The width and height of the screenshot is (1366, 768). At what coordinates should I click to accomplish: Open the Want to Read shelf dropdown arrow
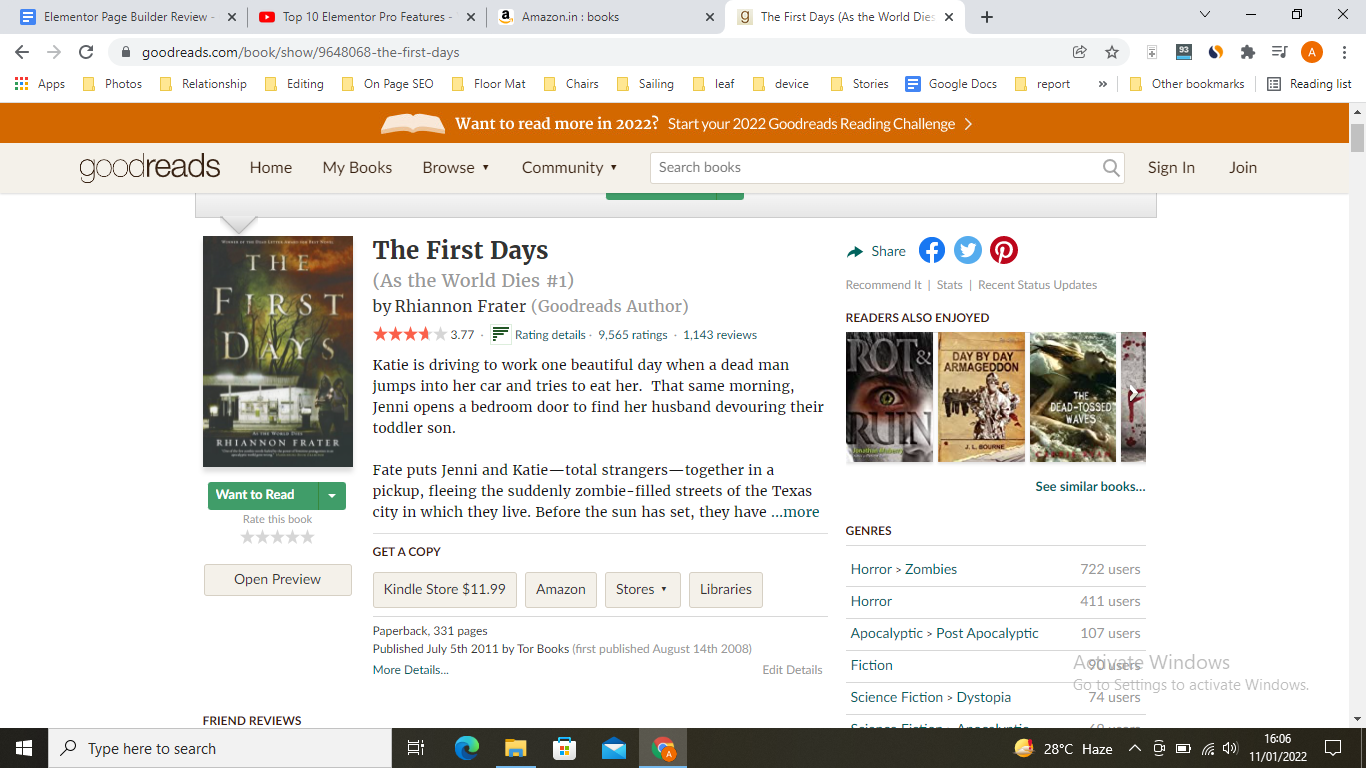(332, 495)
